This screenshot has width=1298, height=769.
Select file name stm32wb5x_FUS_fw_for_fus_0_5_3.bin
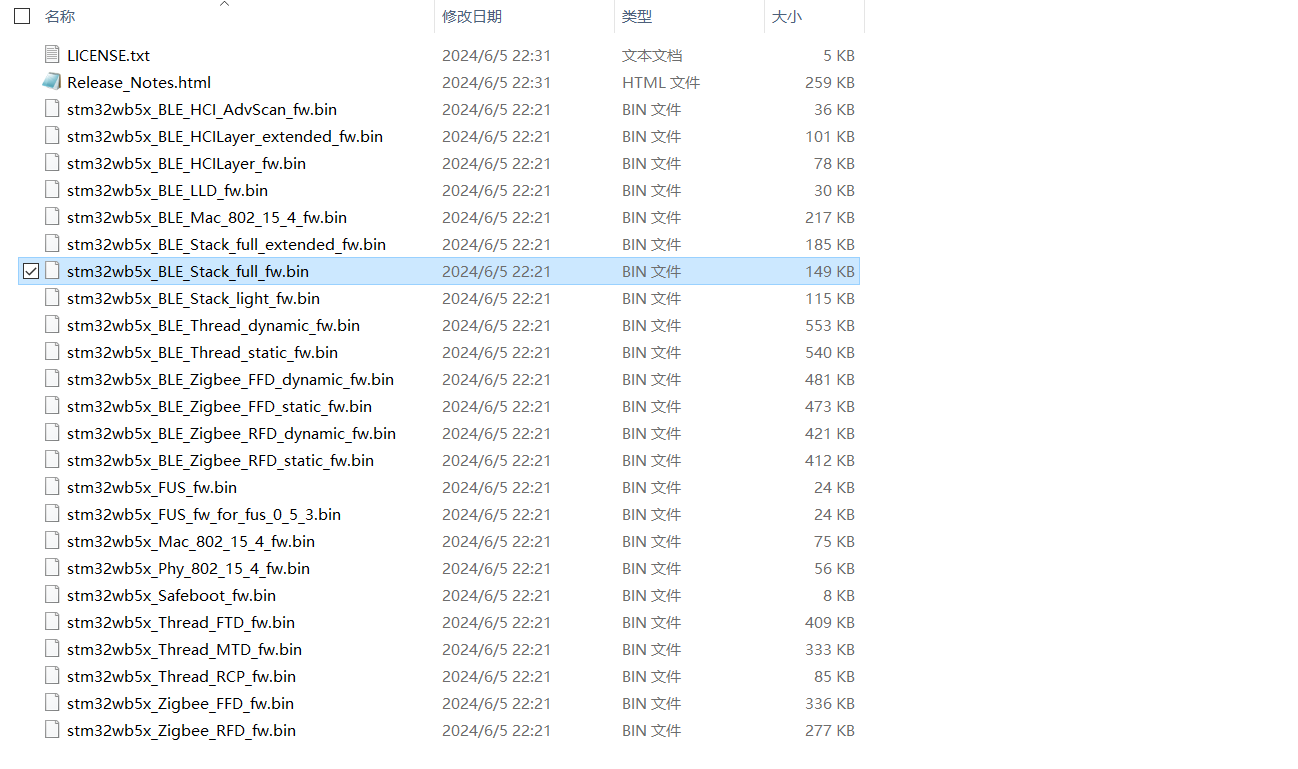pyautogui.click(x=204, y=515)
